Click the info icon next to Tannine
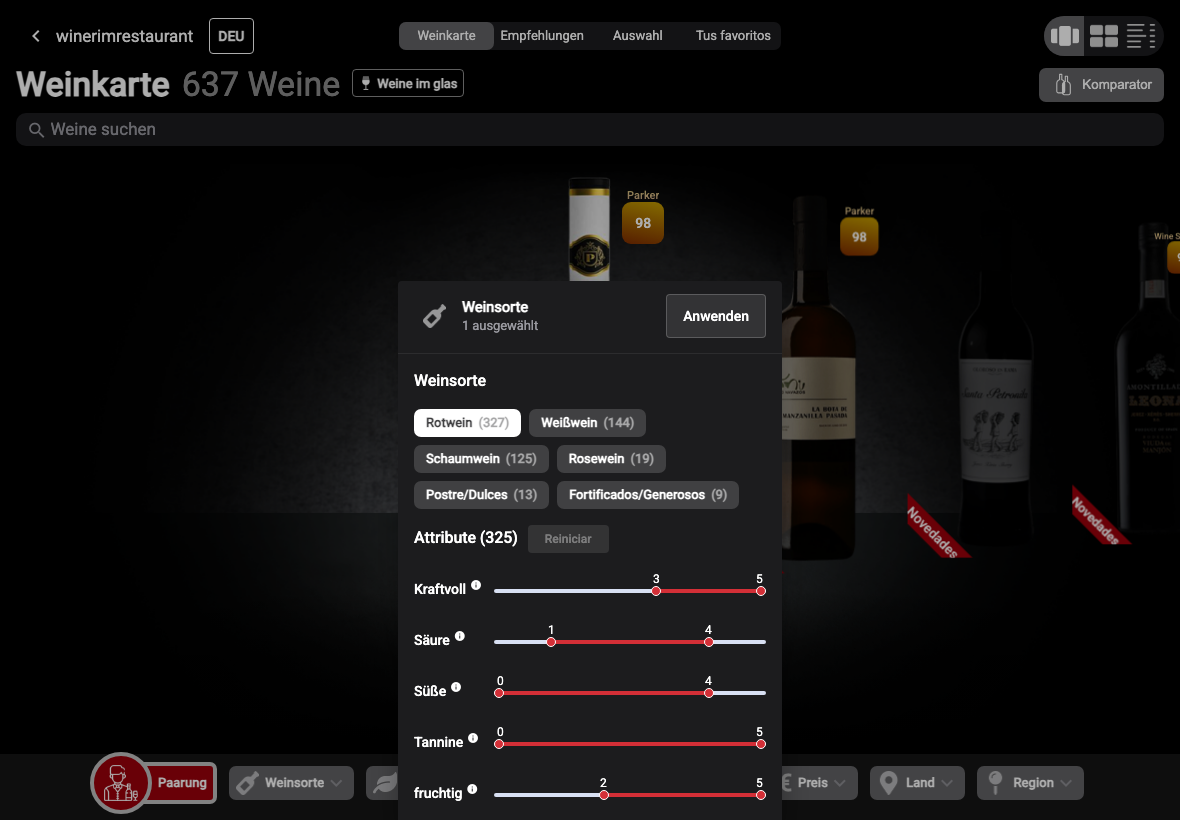This screenshot has height=820, width=1180. click(x=473, y=739)
